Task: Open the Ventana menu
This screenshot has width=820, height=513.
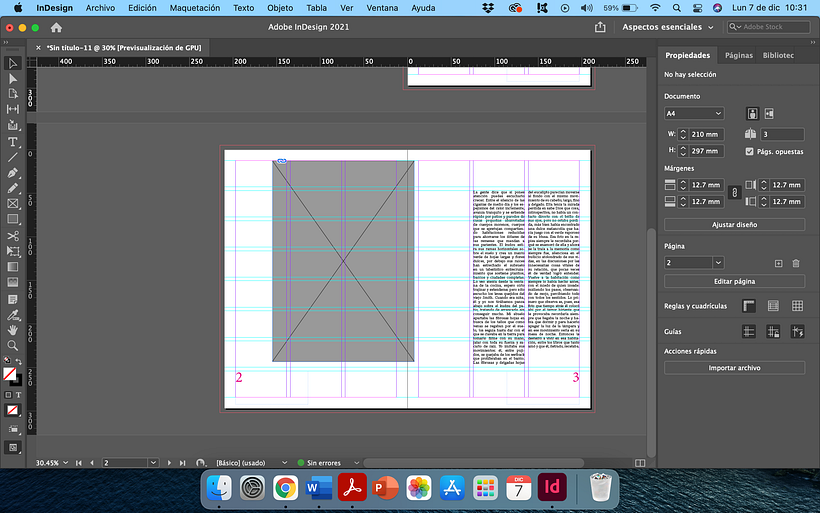Action: (382, 8)
